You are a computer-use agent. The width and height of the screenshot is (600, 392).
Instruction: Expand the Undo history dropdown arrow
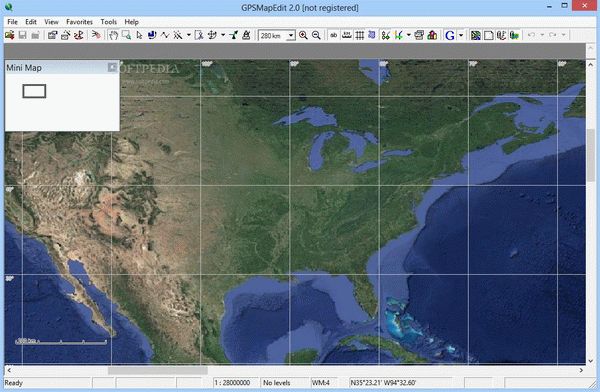pos(542,35)
